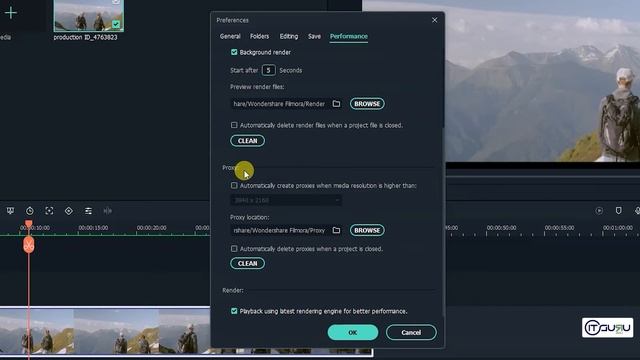The width and height of the screenshot is (640, 360).
Task: Click BROWSE for preview render files
Action: coord(367,104)
